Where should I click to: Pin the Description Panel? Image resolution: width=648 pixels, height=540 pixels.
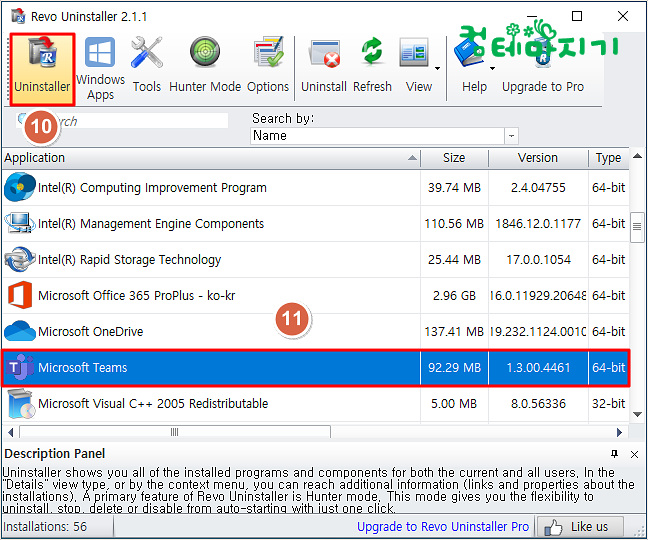click(615, 454)
